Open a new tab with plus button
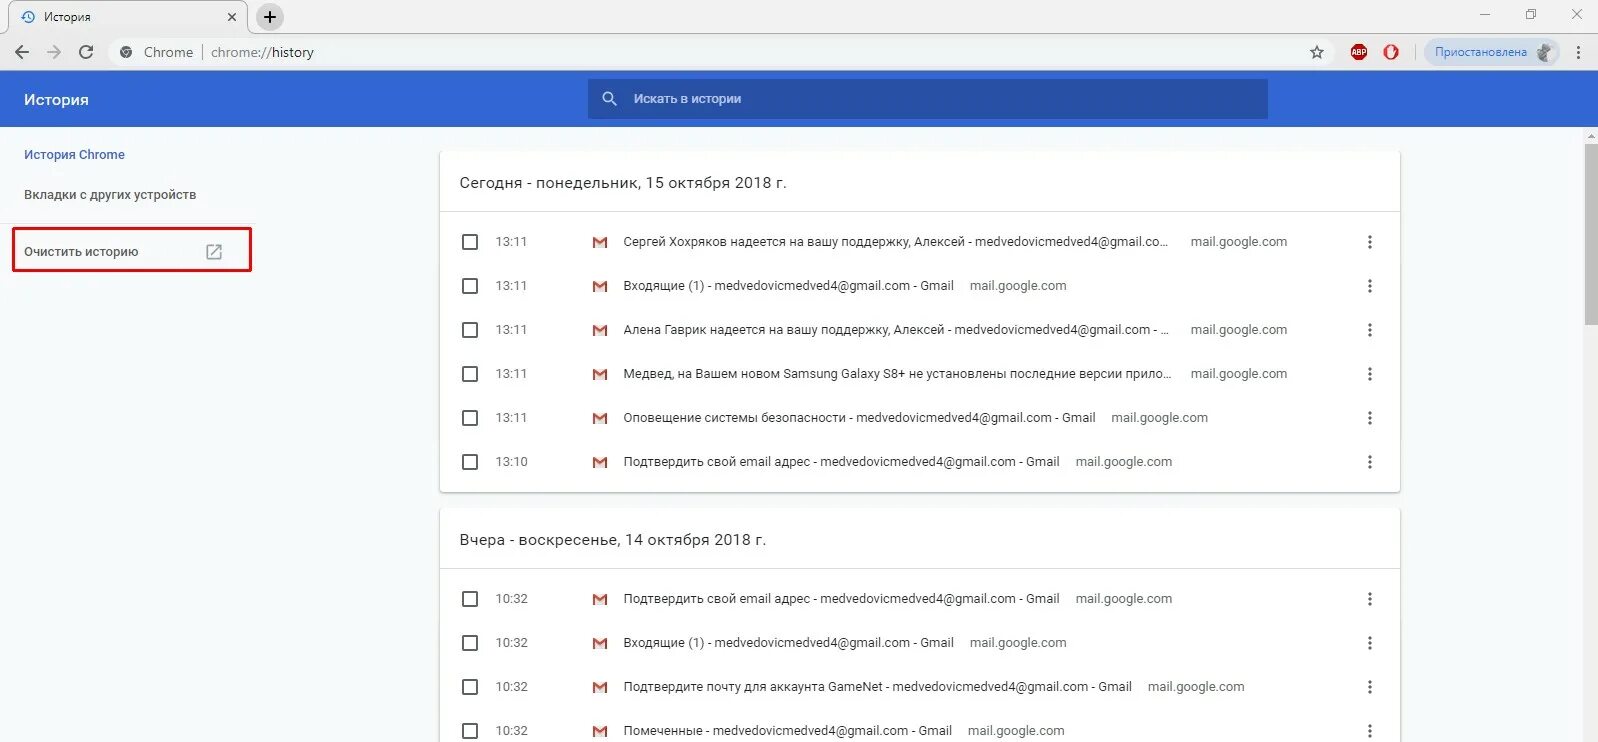 pyautogui.click(x=270, y=17)
